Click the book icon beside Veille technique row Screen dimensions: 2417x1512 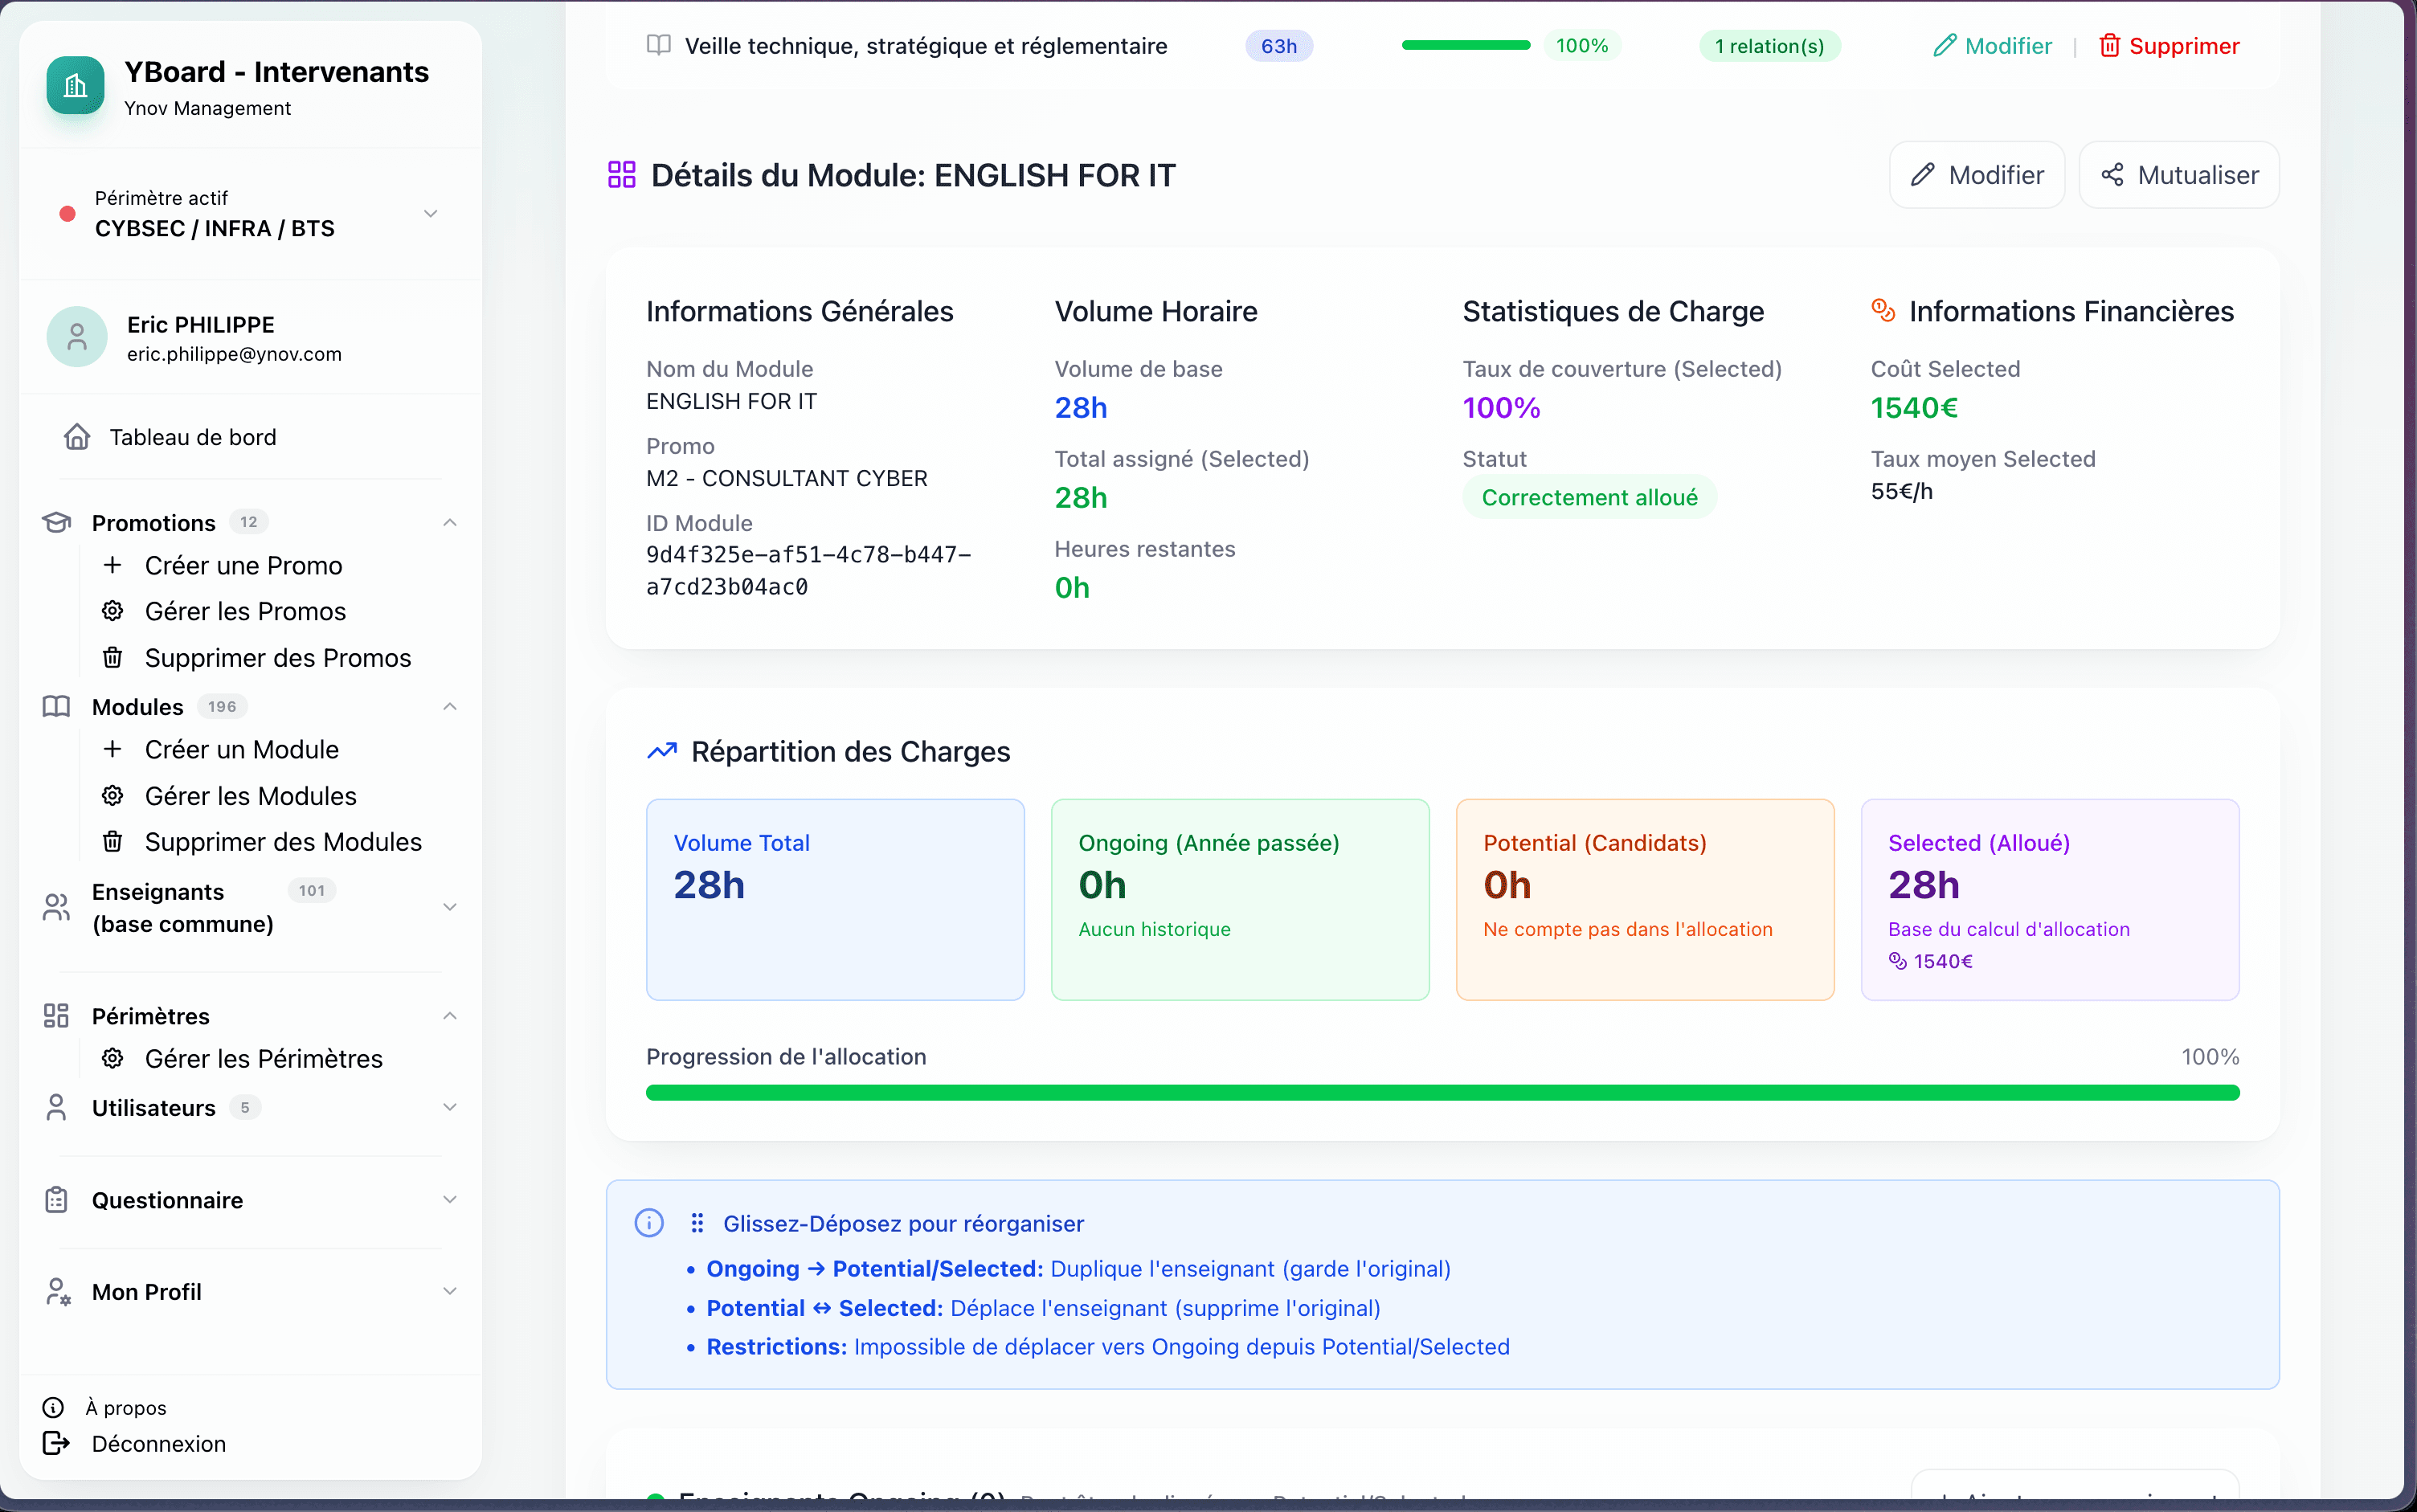(659, 45)
